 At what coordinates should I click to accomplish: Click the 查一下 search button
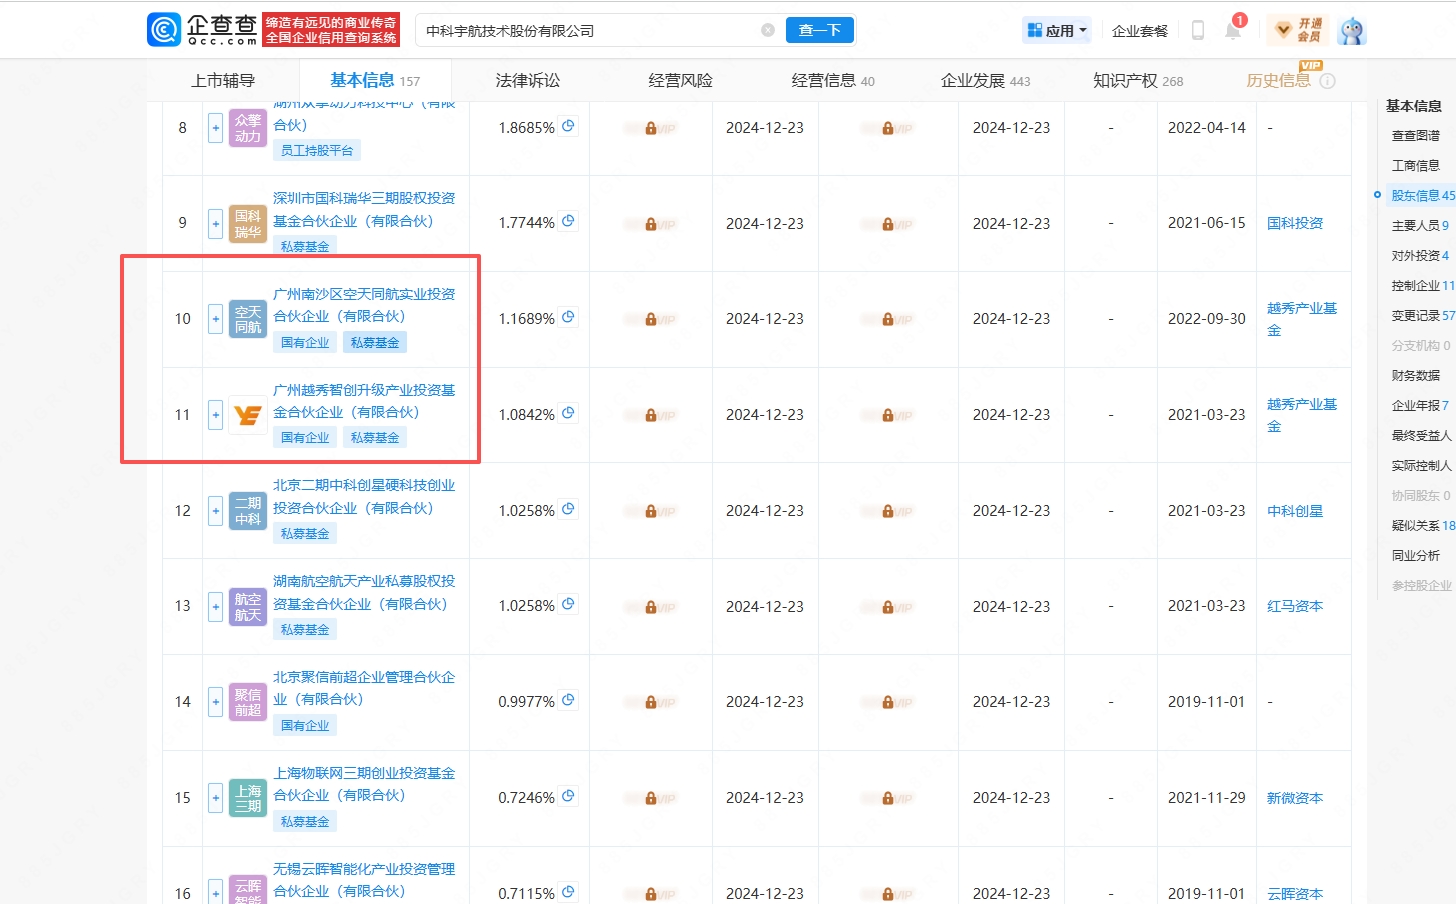[820, 30]
